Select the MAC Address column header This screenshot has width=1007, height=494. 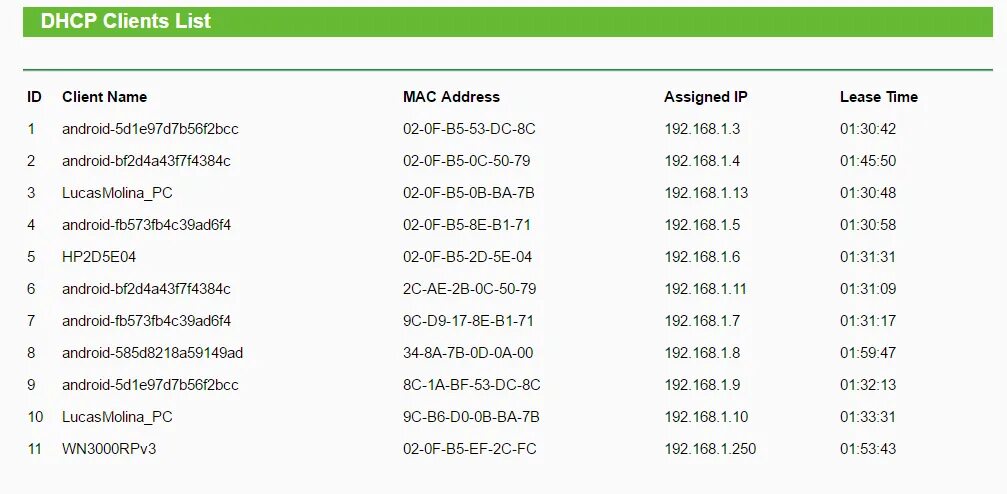pos(451,97)
